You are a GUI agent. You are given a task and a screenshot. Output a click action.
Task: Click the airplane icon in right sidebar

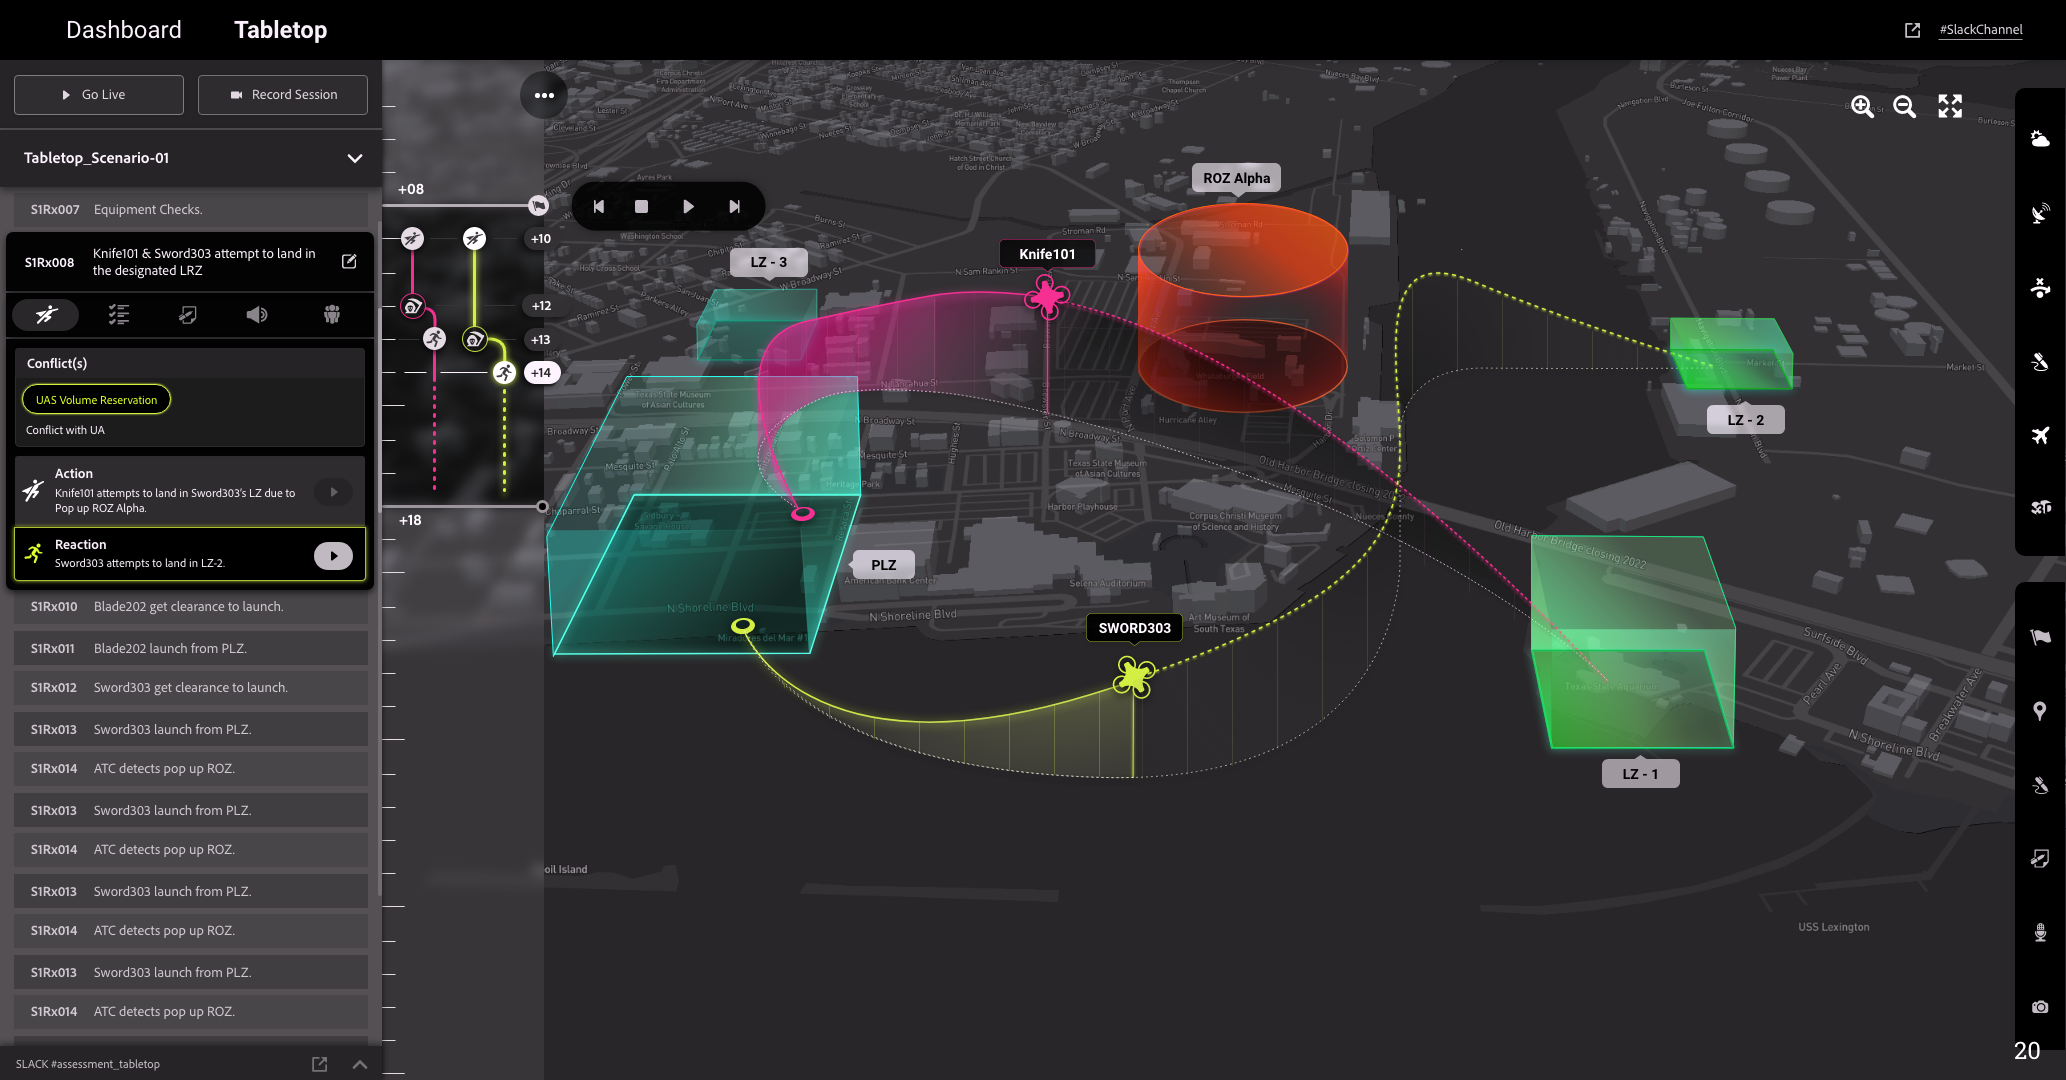pos(2040,435)
